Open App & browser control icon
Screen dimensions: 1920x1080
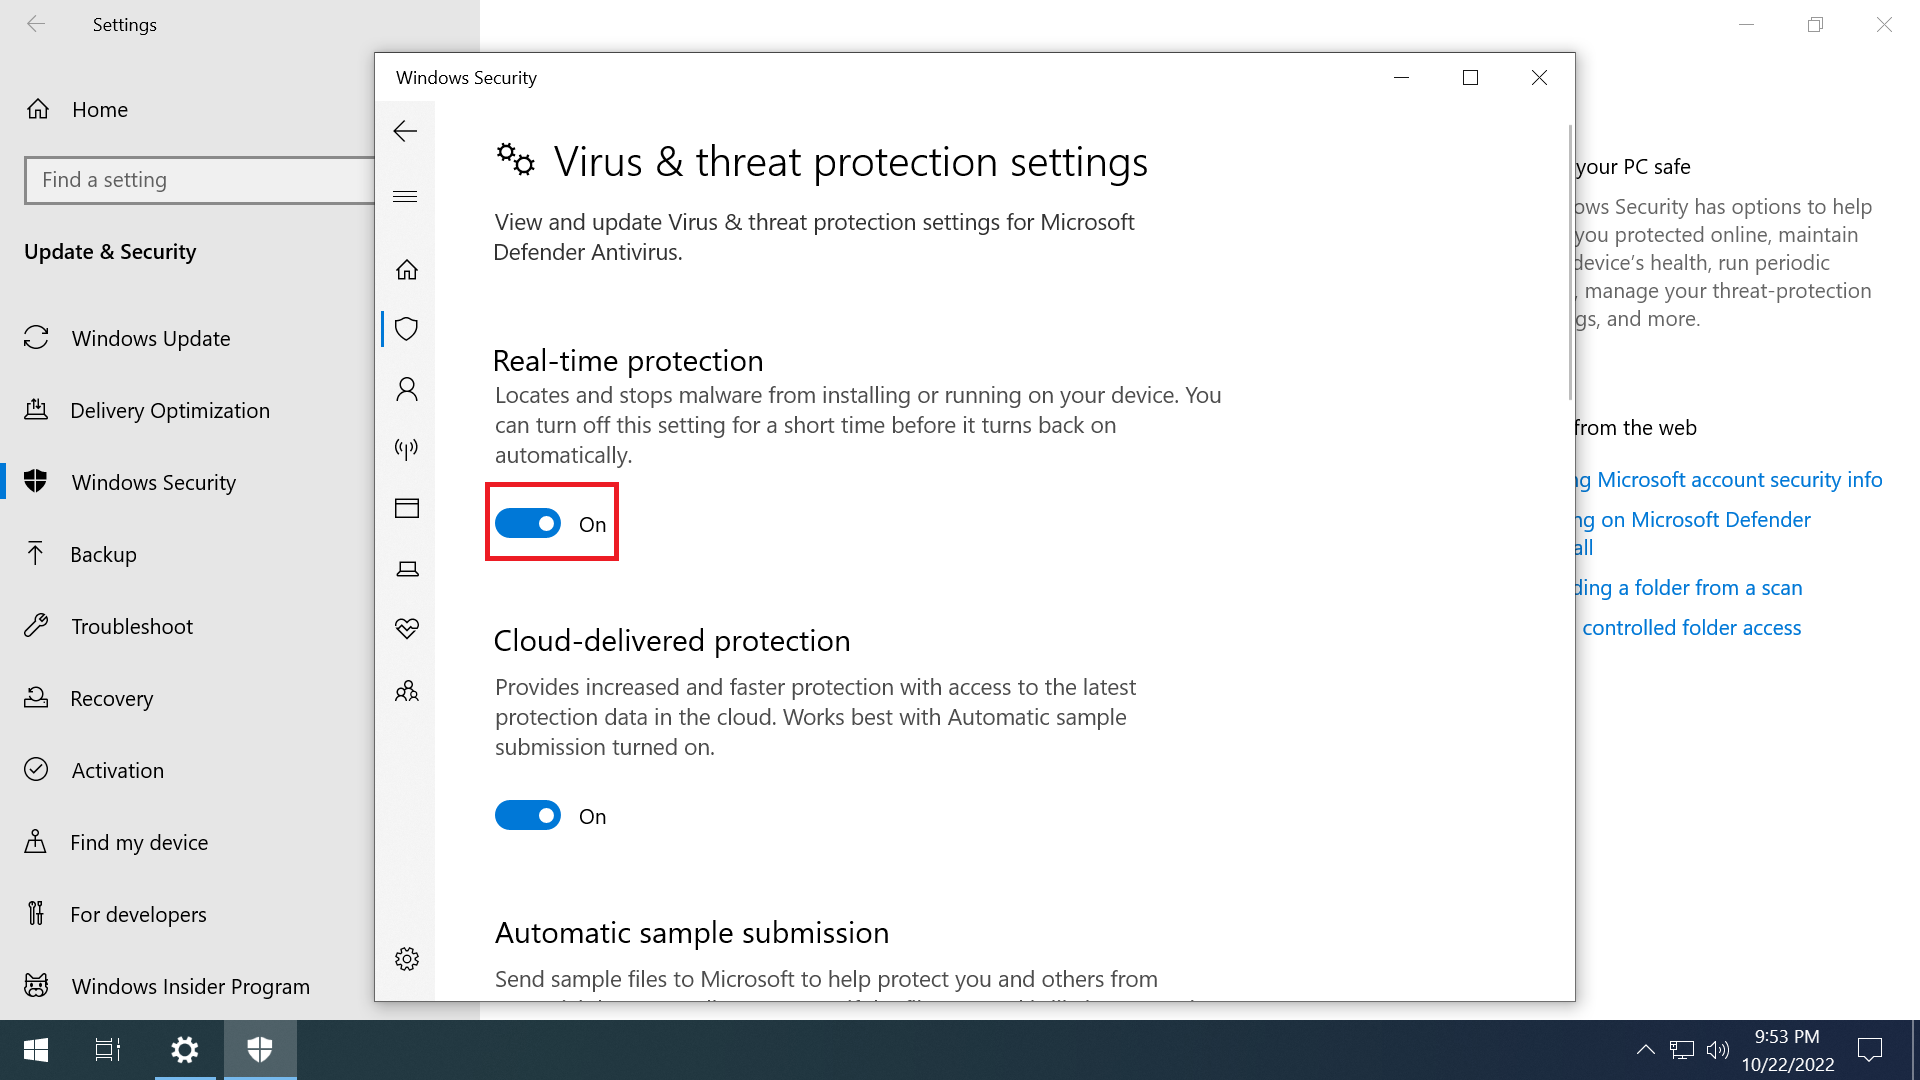point(406,508)
